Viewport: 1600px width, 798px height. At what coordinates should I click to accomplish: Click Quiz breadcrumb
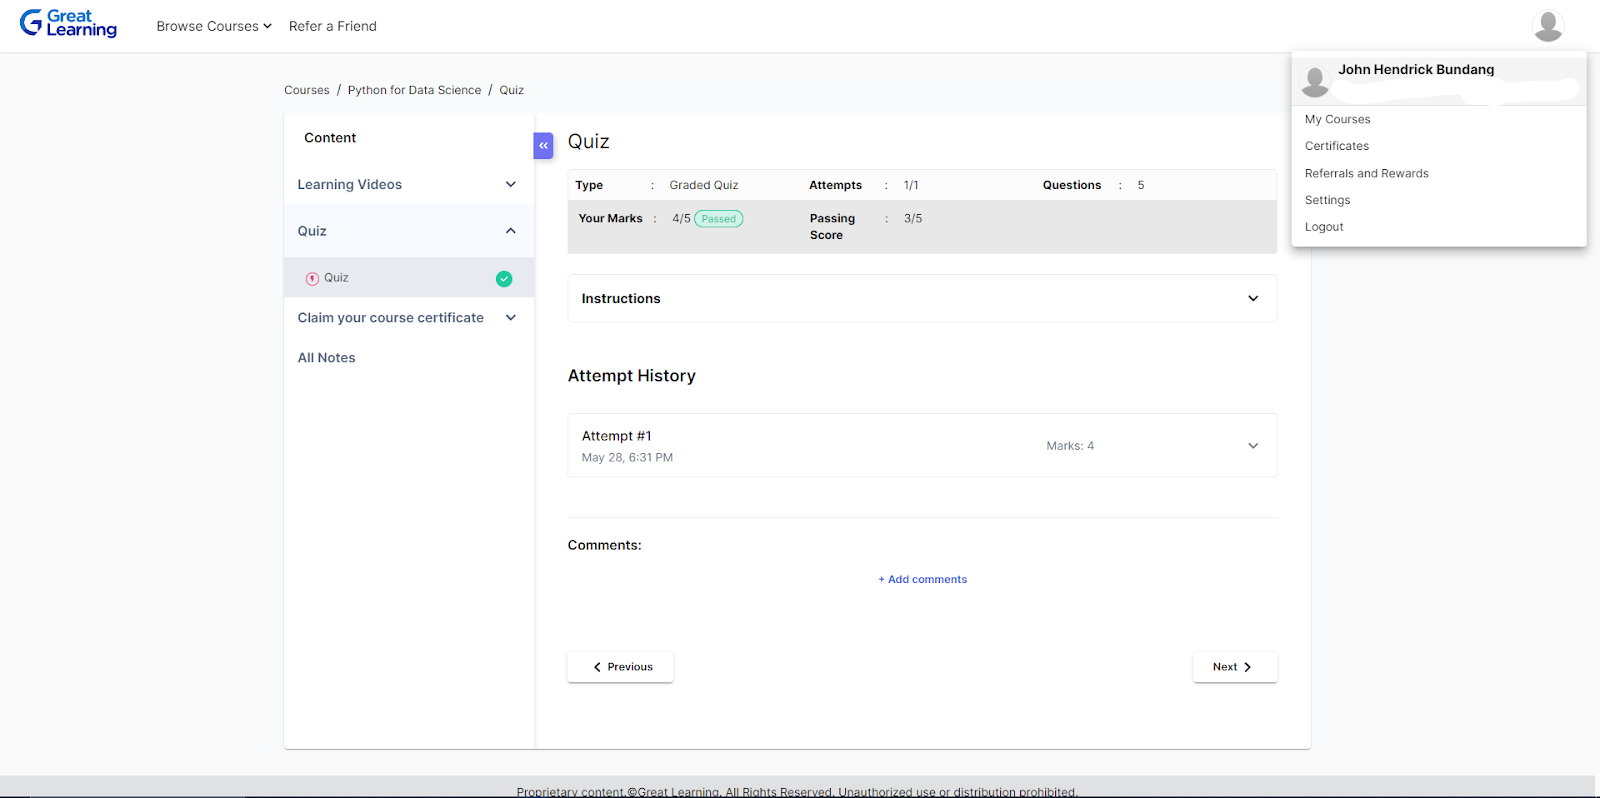pos(512,90)
